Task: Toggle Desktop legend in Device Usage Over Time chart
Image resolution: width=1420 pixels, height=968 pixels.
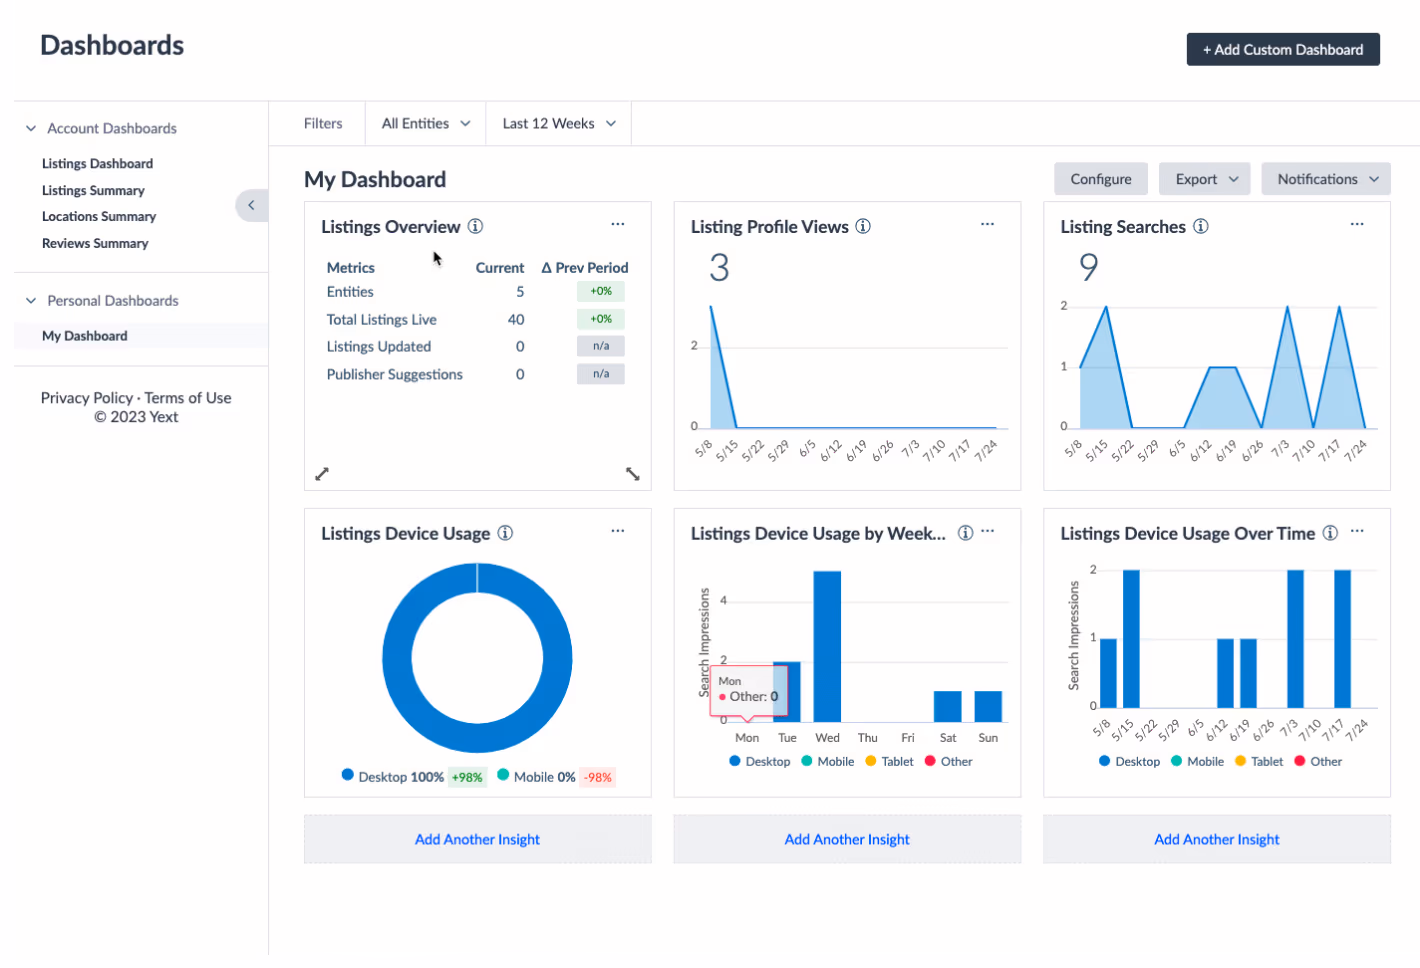Action: 1130,761
